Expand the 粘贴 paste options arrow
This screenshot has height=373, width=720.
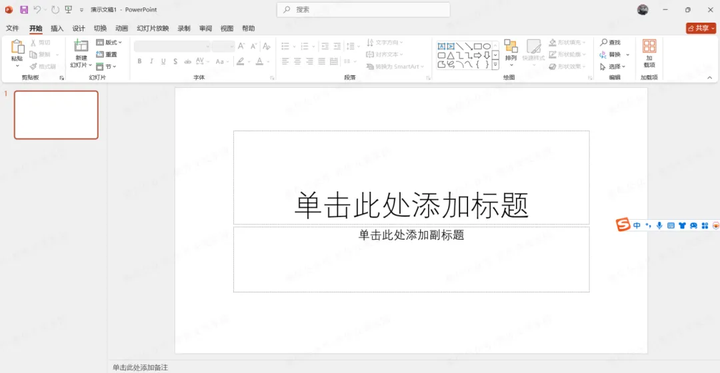coord(17,66)
